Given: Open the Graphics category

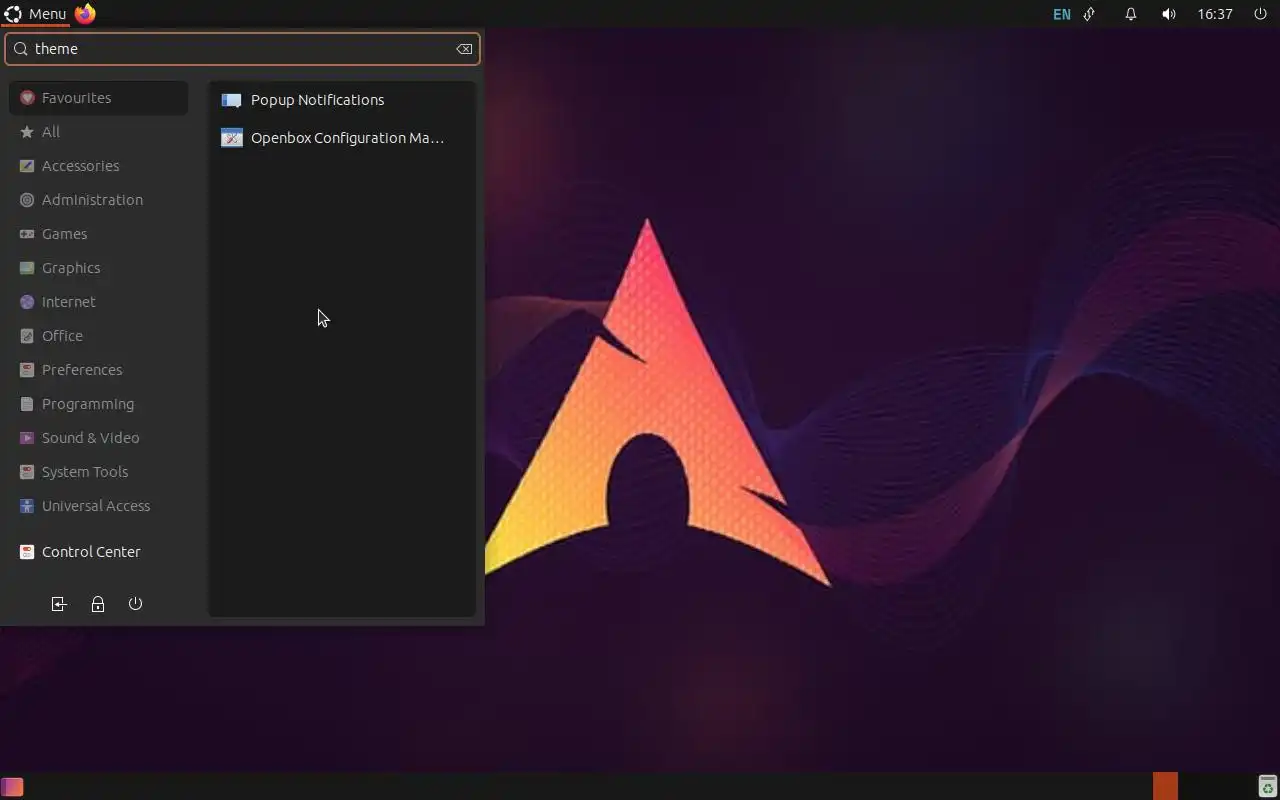Looking at the screenshot, I should 98,268.
